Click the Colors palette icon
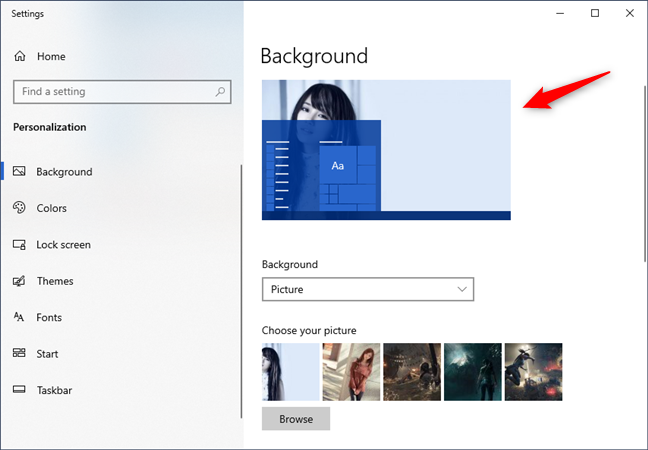 [19, 207]
